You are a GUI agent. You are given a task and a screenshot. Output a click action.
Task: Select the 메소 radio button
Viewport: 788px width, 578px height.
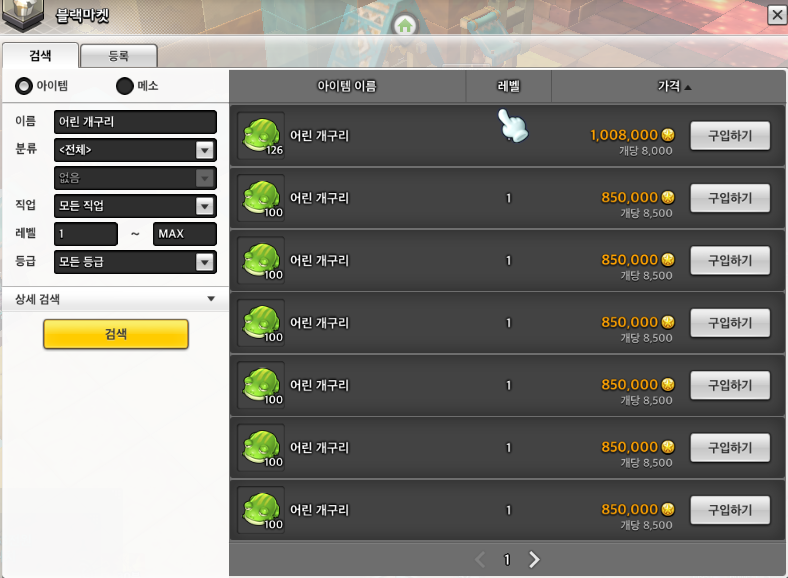(x=125, y=86)
